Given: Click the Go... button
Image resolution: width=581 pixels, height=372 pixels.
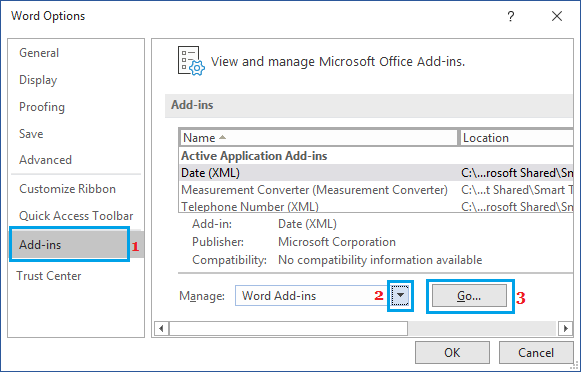Looking at the screenshot, I should pos(469,296).
